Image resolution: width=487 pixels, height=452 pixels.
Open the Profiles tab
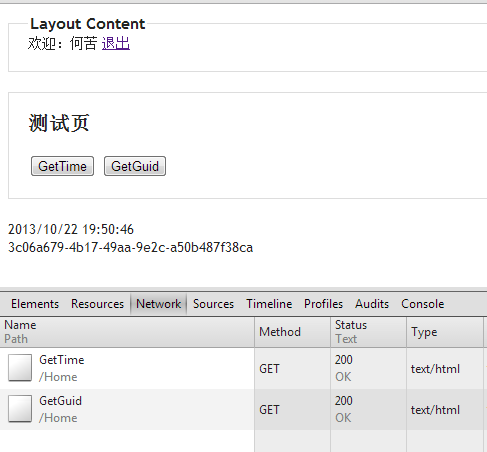pos(323,304)
